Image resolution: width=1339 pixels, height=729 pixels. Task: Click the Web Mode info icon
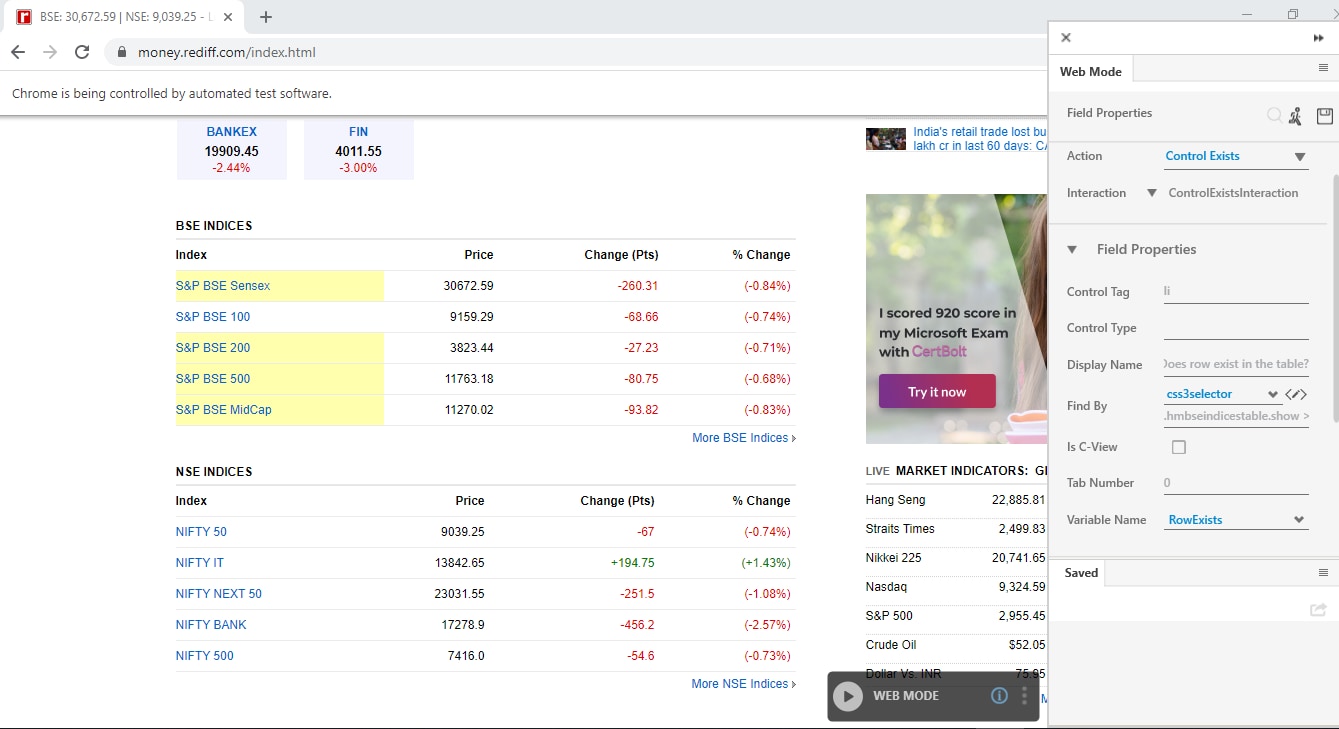tap(999, 696)
